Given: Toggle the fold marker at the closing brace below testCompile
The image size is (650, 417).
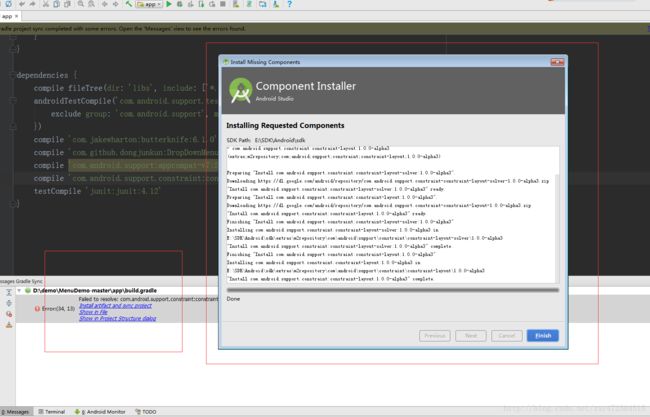Looking at the screenshot, I should tap(12, 204).
